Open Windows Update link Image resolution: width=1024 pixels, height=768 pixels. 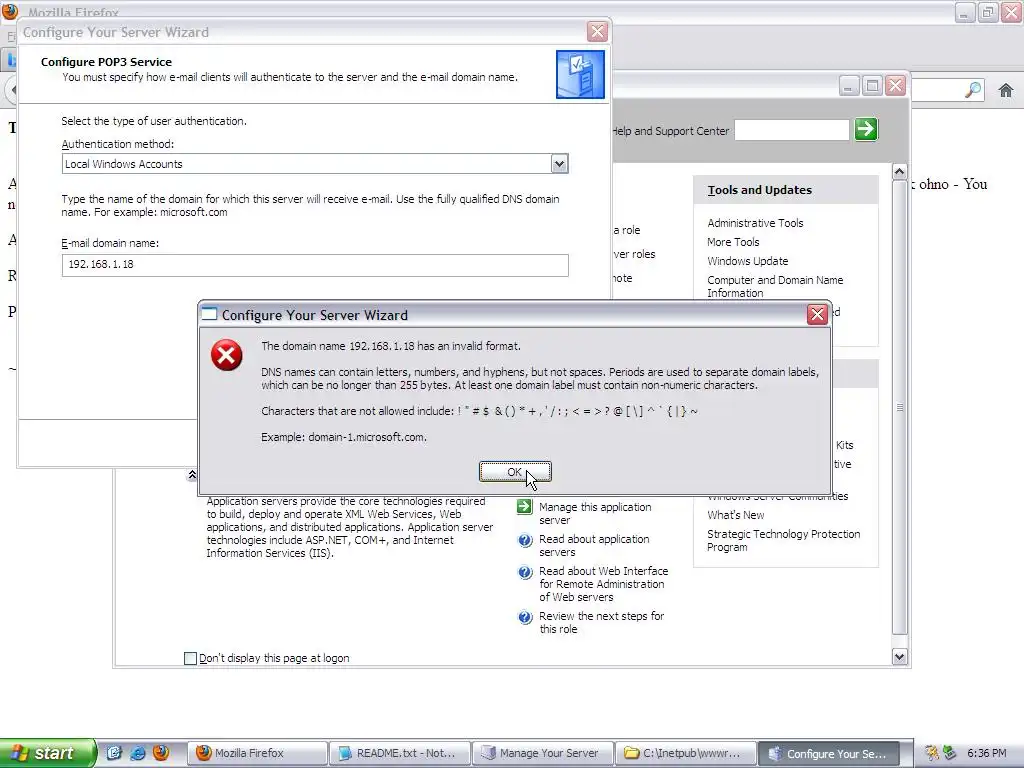[x=748, y=261]
